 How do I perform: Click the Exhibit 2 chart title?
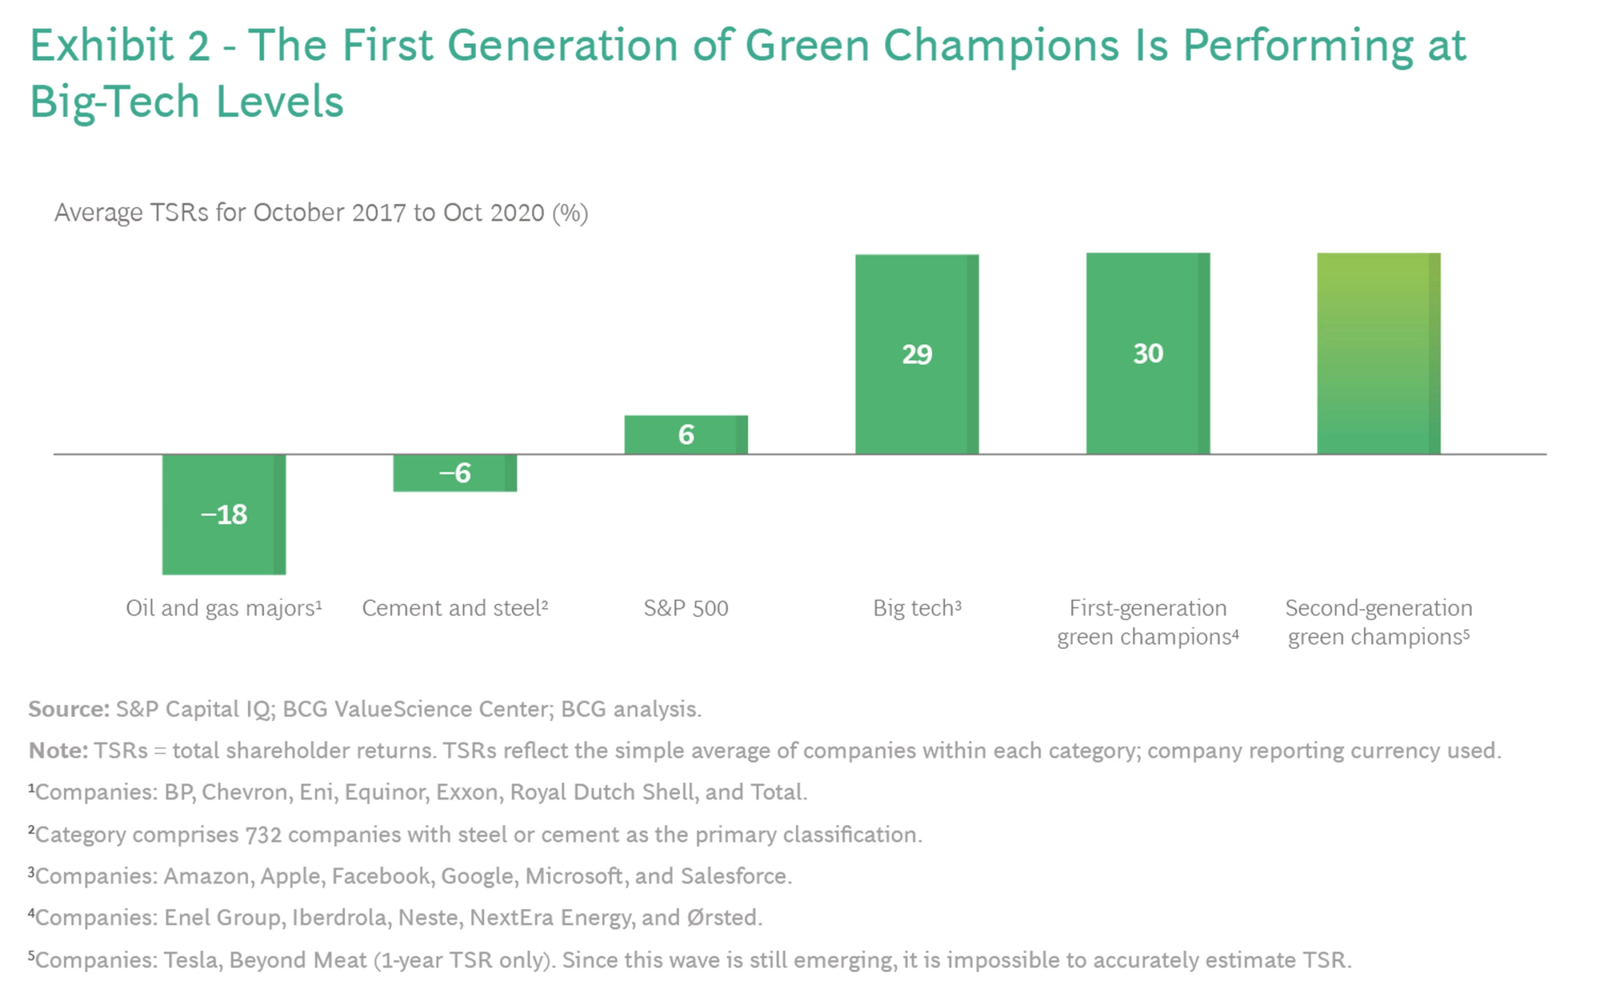click(x=747, y=73)
